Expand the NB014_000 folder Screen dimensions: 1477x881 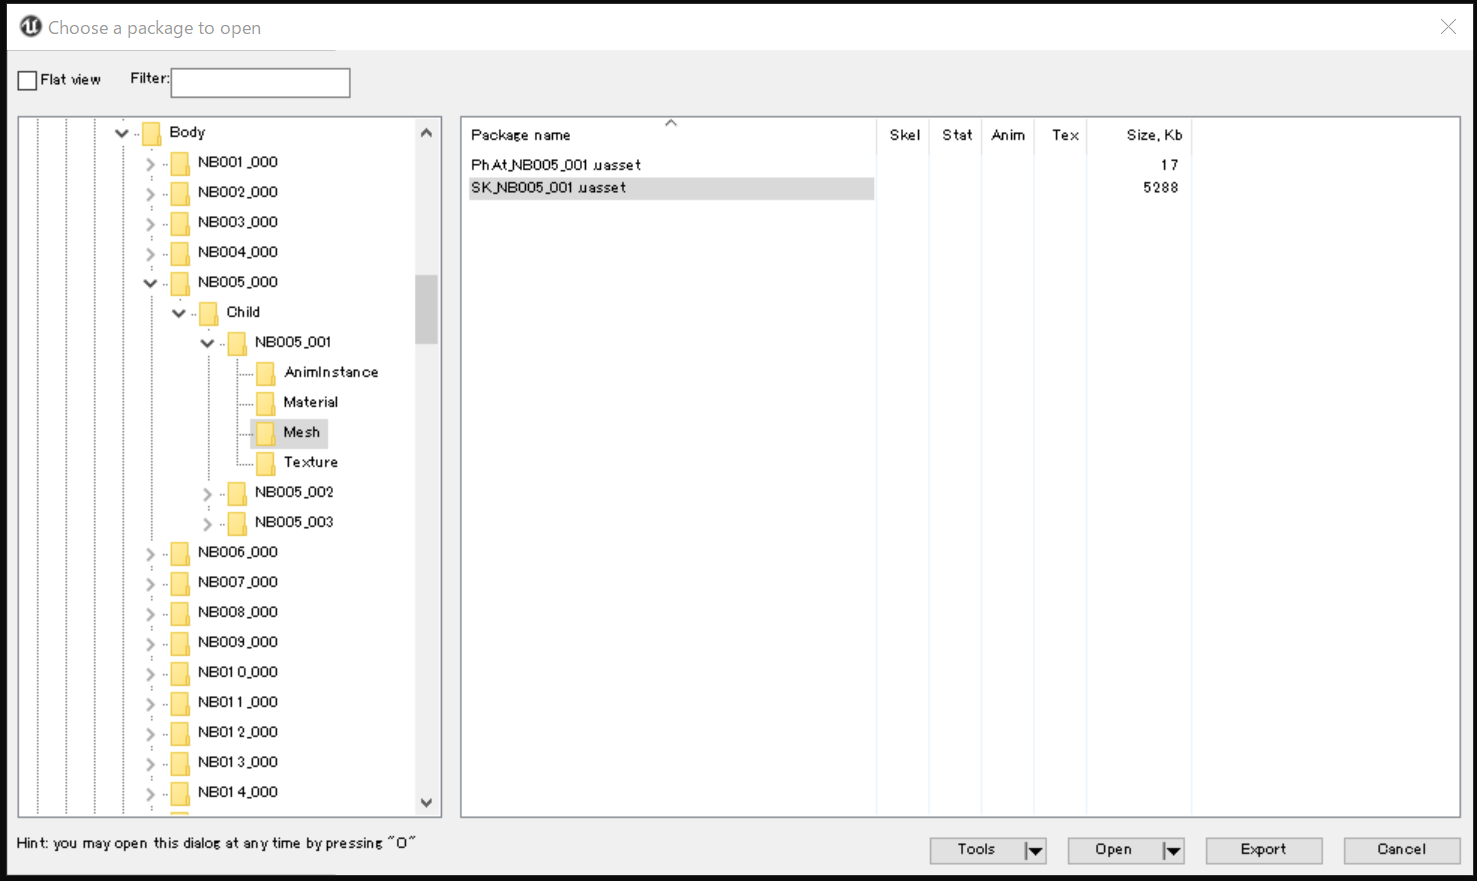[x=150, y=793]
